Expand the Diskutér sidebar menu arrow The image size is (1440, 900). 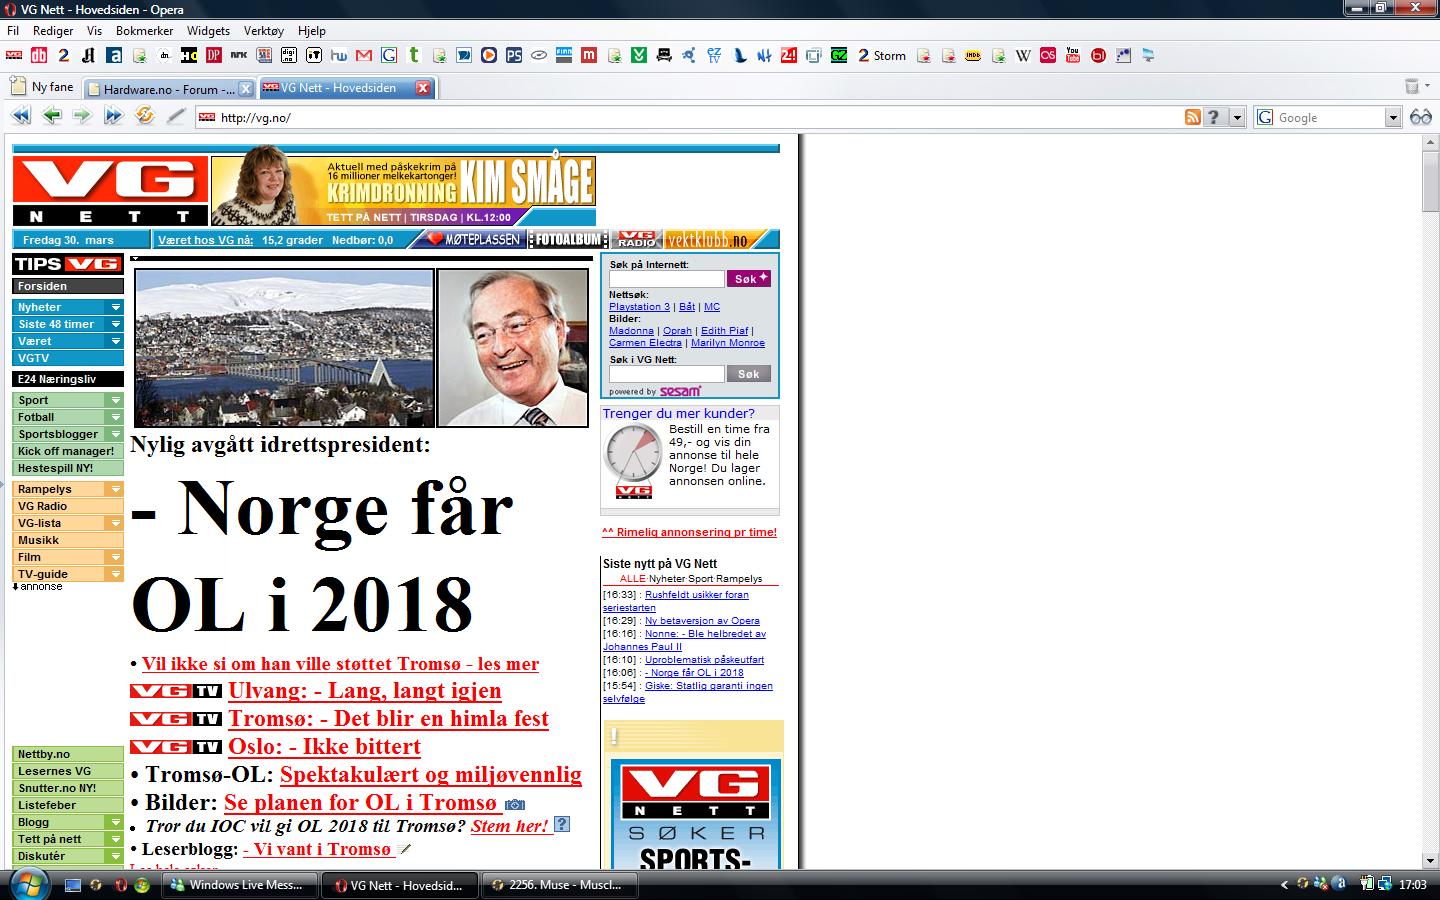coord(116,856)
